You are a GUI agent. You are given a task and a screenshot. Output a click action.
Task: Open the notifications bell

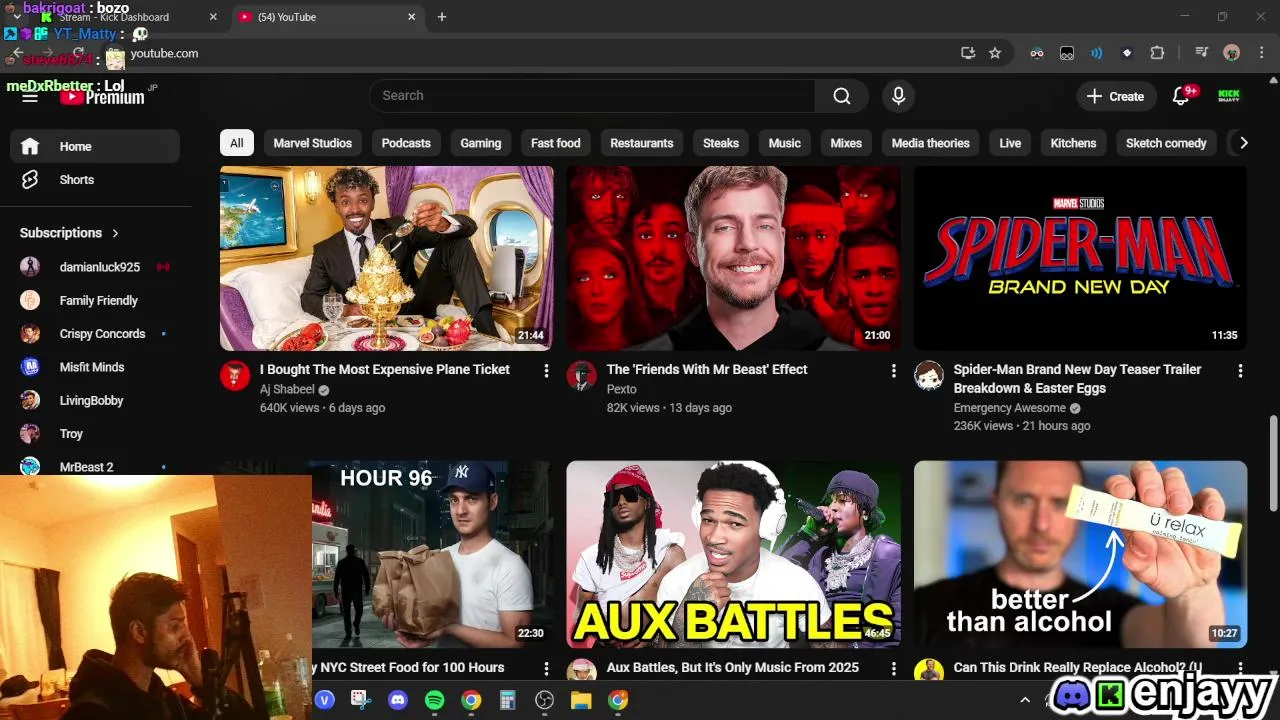pos(1181,96)
